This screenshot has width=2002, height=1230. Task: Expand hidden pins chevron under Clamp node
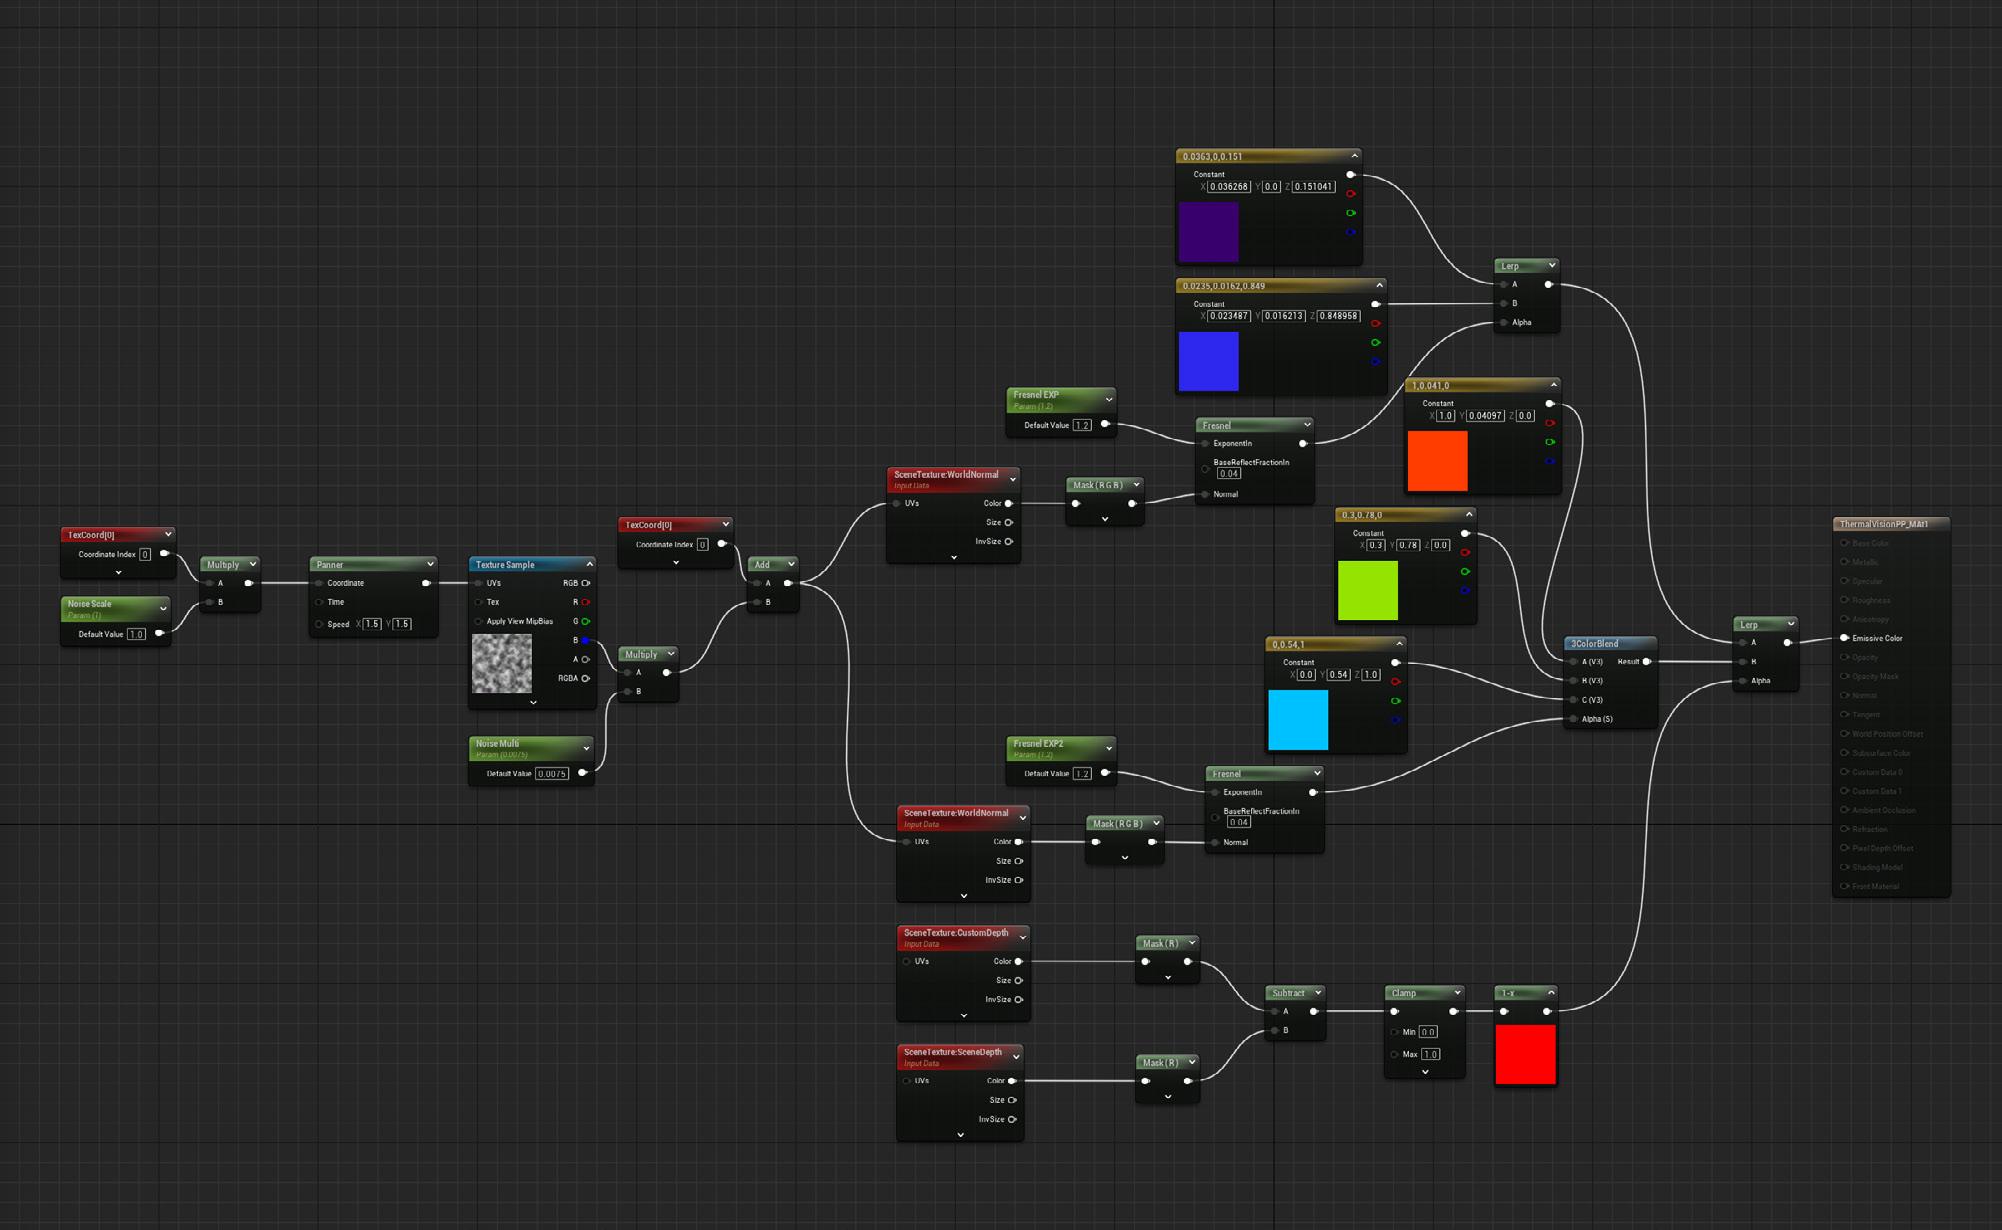[x=1425, y=1072]
